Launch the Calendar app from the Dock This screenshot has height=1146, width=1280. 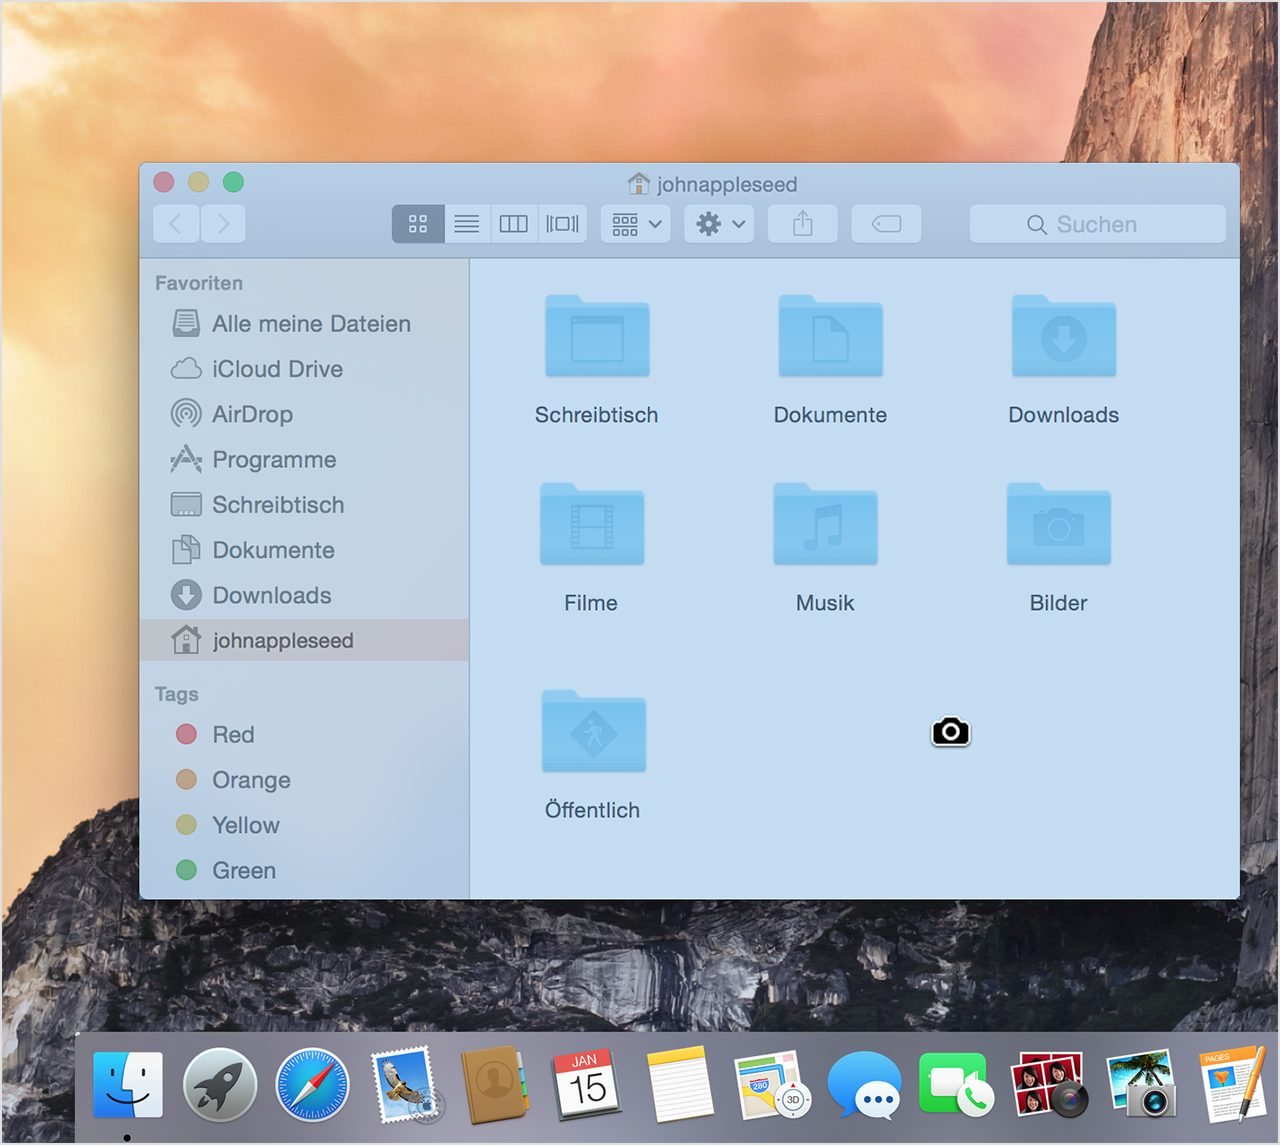(587, 1084)
